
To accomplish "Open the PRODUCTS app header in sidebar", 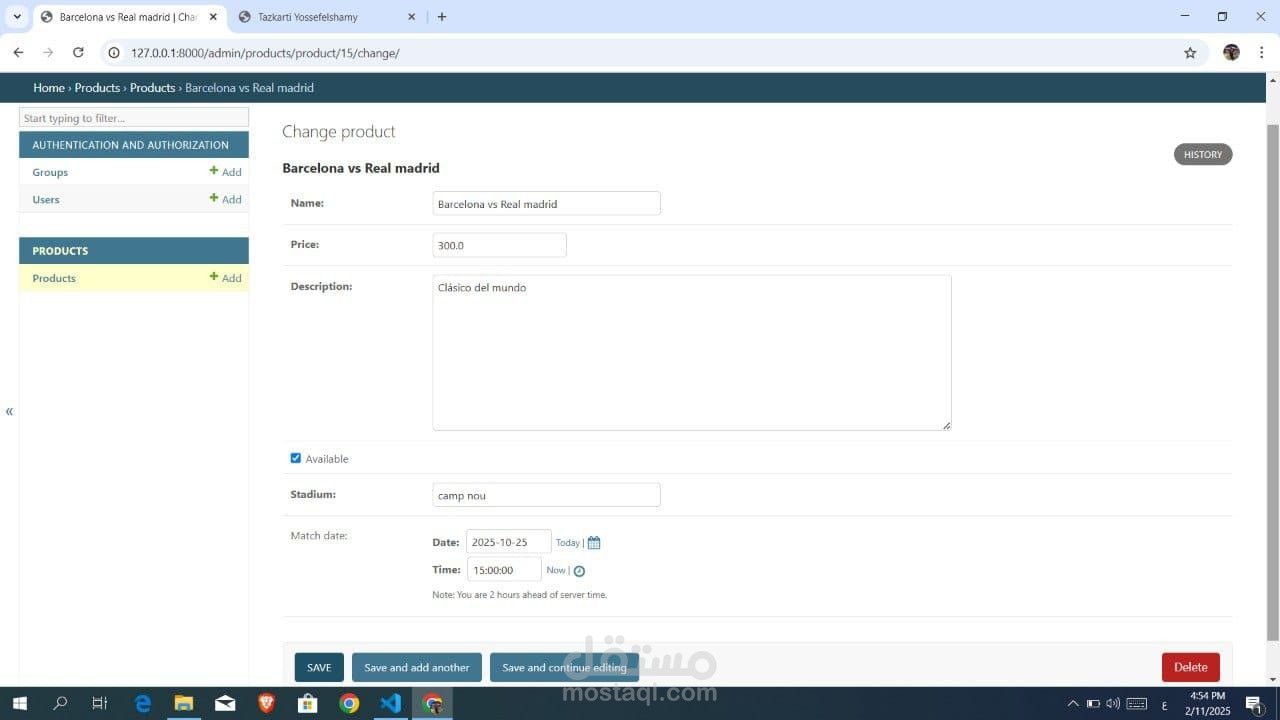I will click(x=60, y=251).
